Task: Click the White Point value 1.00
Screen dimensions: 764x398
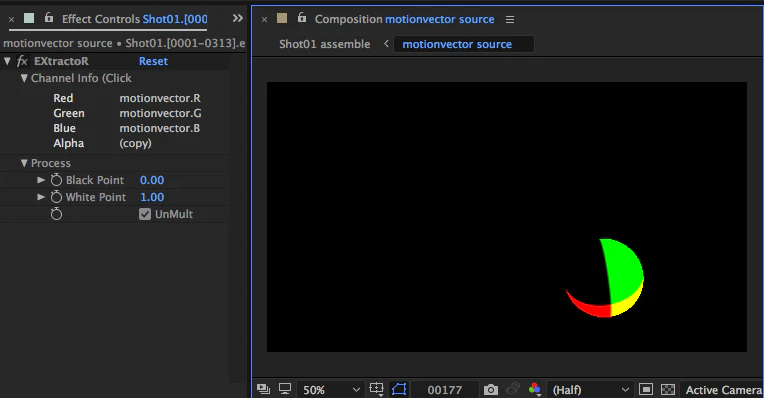Action: [x=152, y=197]
